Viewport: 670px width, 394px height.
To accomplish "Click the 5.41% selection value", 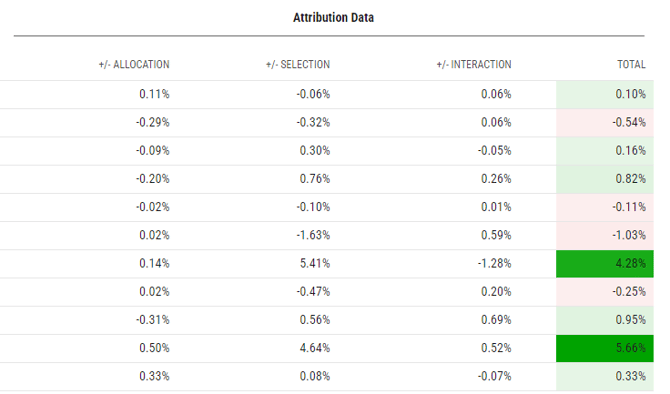I will 315,264.
